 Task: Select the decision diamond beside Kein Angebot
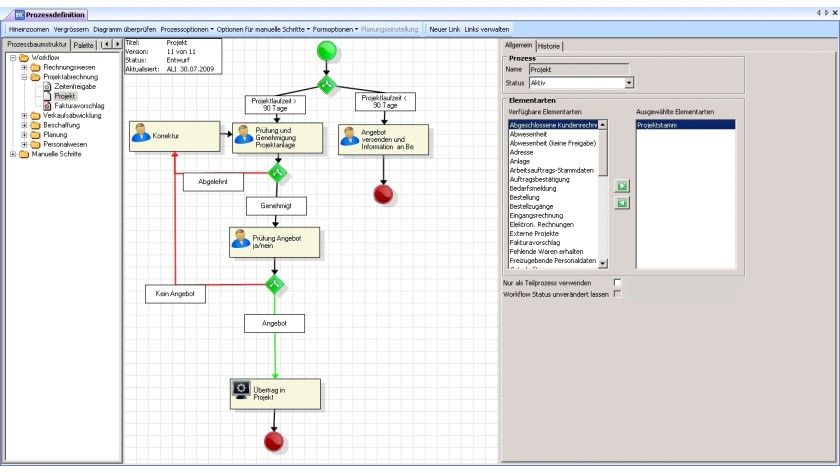[275, 284]
